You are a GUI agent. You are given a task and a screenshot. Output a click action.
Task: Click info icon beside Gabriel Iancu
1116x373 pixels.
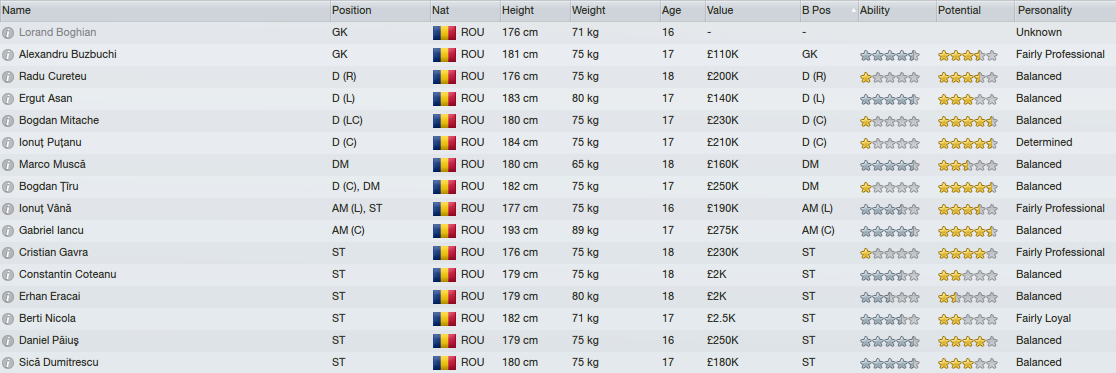click(x=8, y=231)
